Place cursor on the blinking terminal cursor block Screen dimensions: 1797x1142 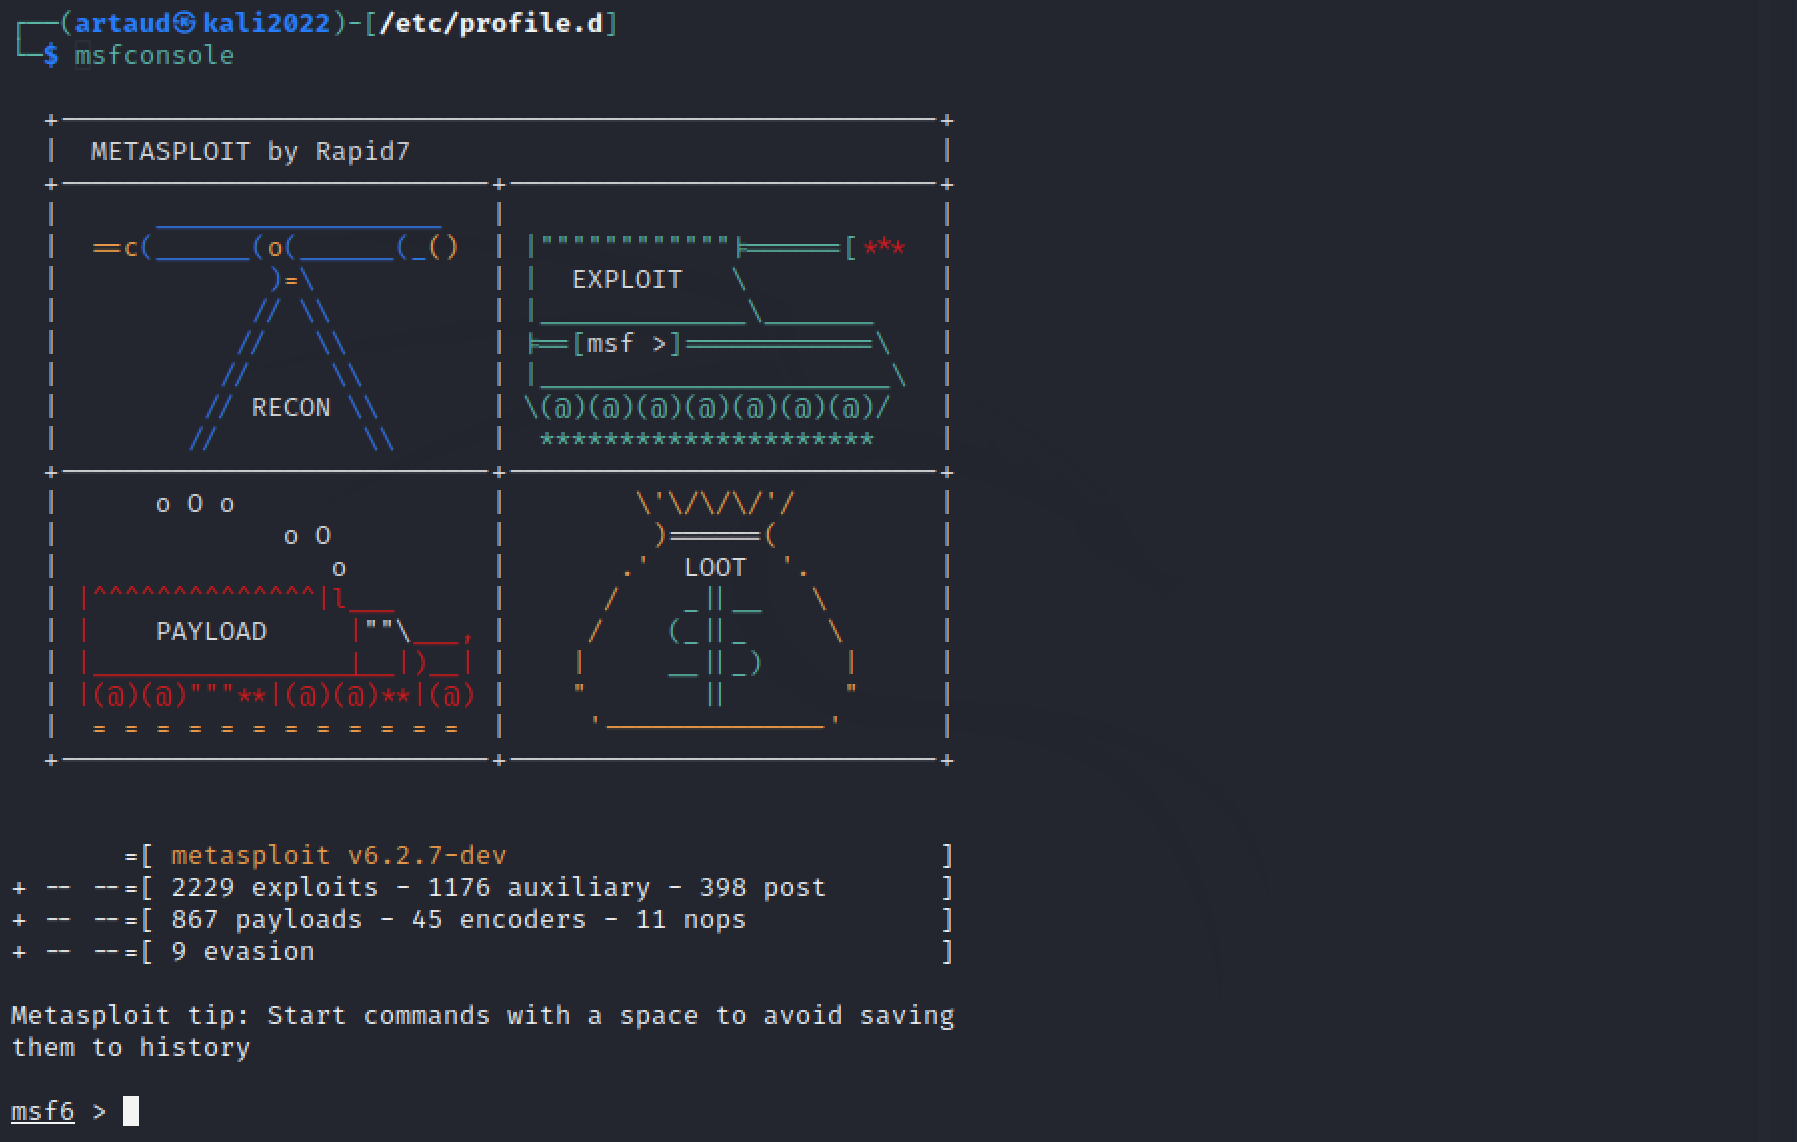pos(130,1110)
